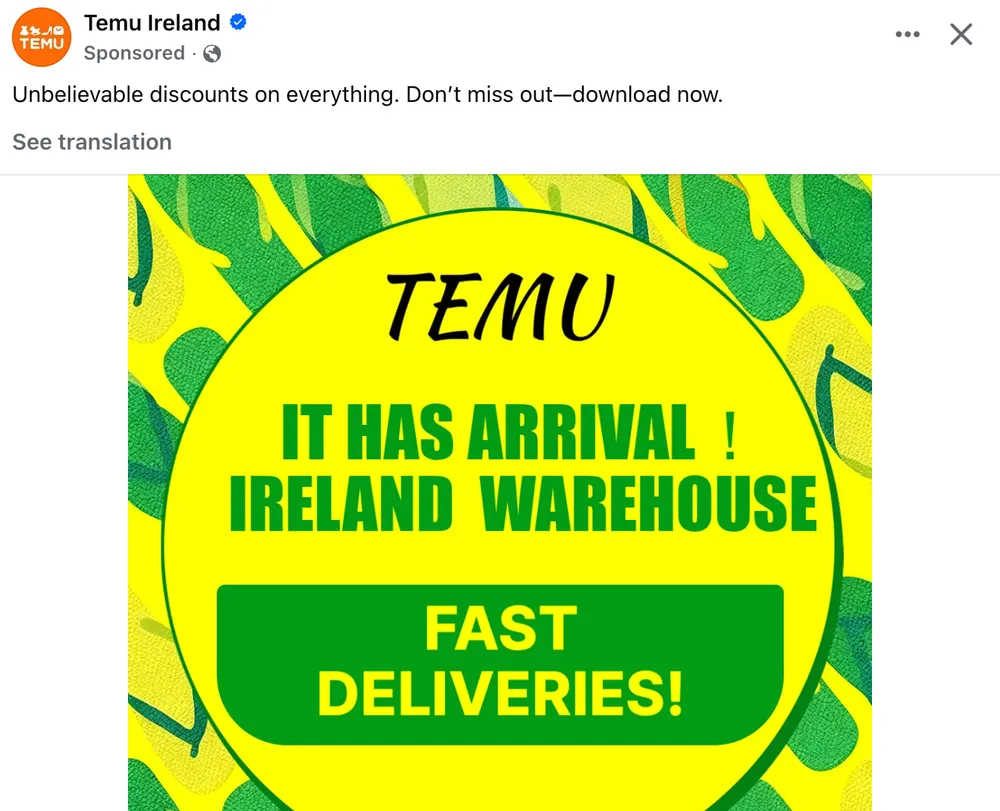Click the word DELIVERIES! in the green banner
Viewport: 1000px width, 811px height.
[500, 692]
